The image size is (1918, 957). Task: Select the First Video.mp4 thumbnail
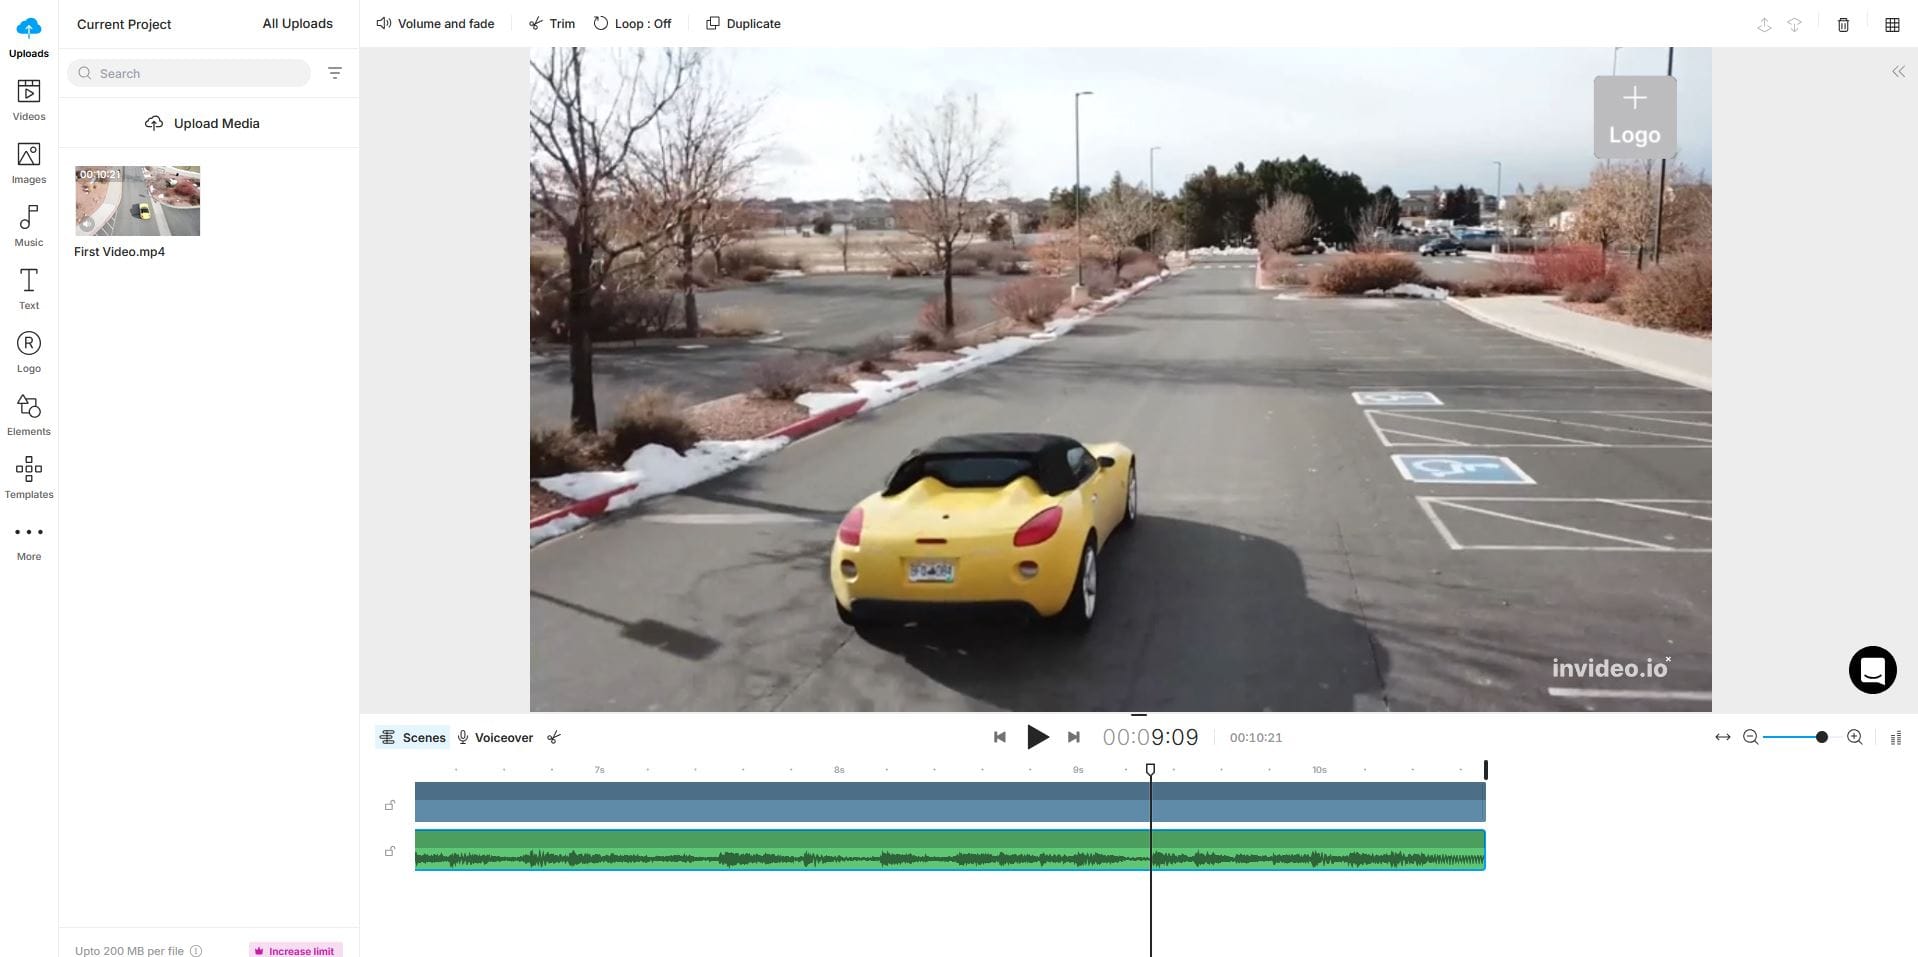(x=136, y=200)
